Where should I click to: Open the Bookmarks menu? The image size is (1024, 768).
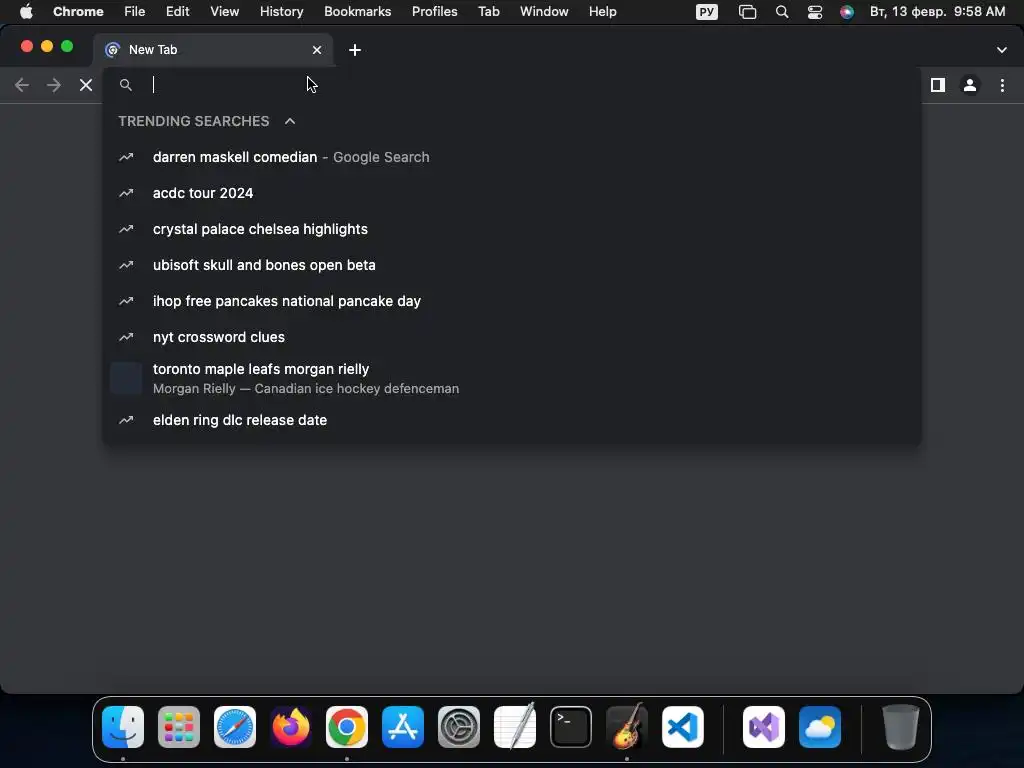point(358,12)
